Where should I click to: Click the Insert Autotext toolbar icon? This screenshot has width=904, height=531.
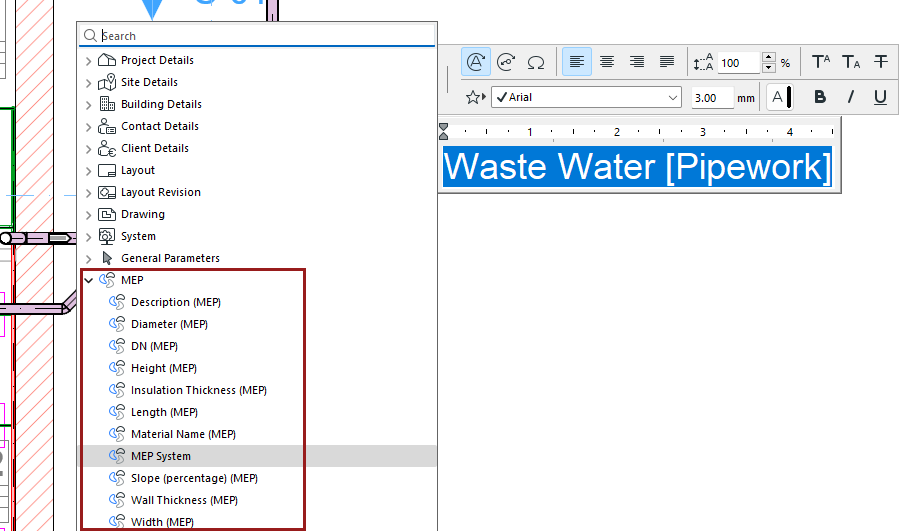point(476,62)
